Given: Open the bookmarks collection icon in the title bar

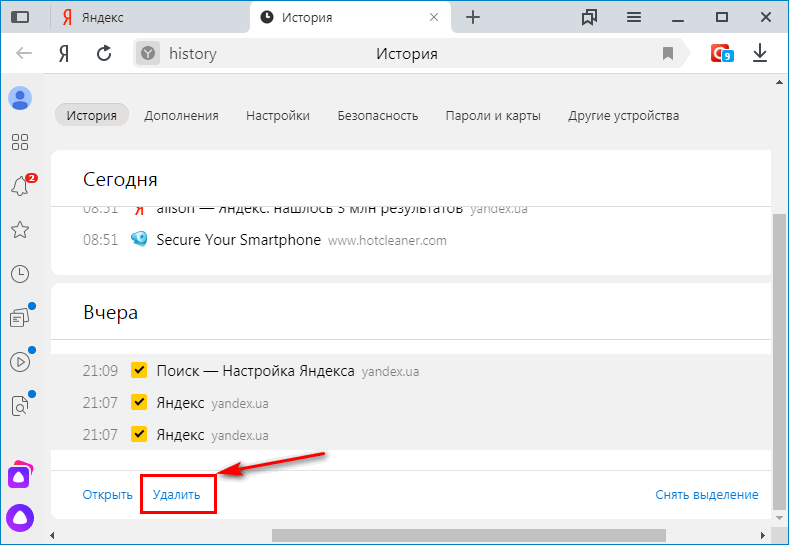Looking at the screenshot, I should coord(589,18).
